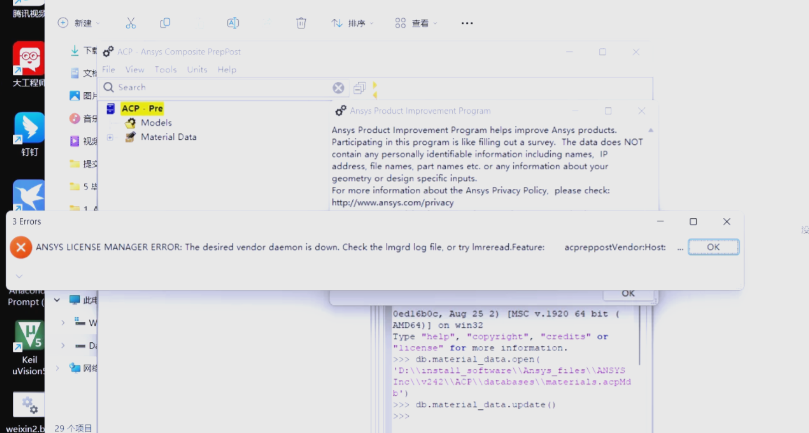This screenshot has height=433, width=809.
Task: Open the Sort (排序) dropdown in Explorer
Action: [352, 23]
